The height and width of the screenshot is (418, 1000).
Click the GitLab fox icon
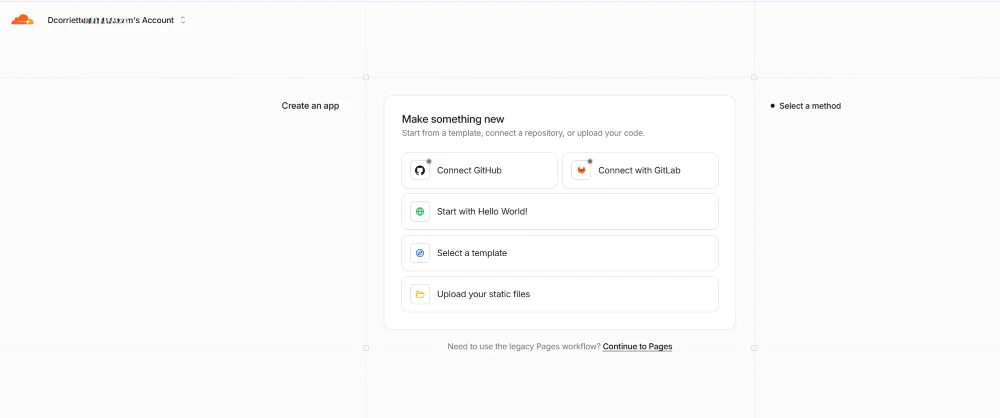coord(581,170)
